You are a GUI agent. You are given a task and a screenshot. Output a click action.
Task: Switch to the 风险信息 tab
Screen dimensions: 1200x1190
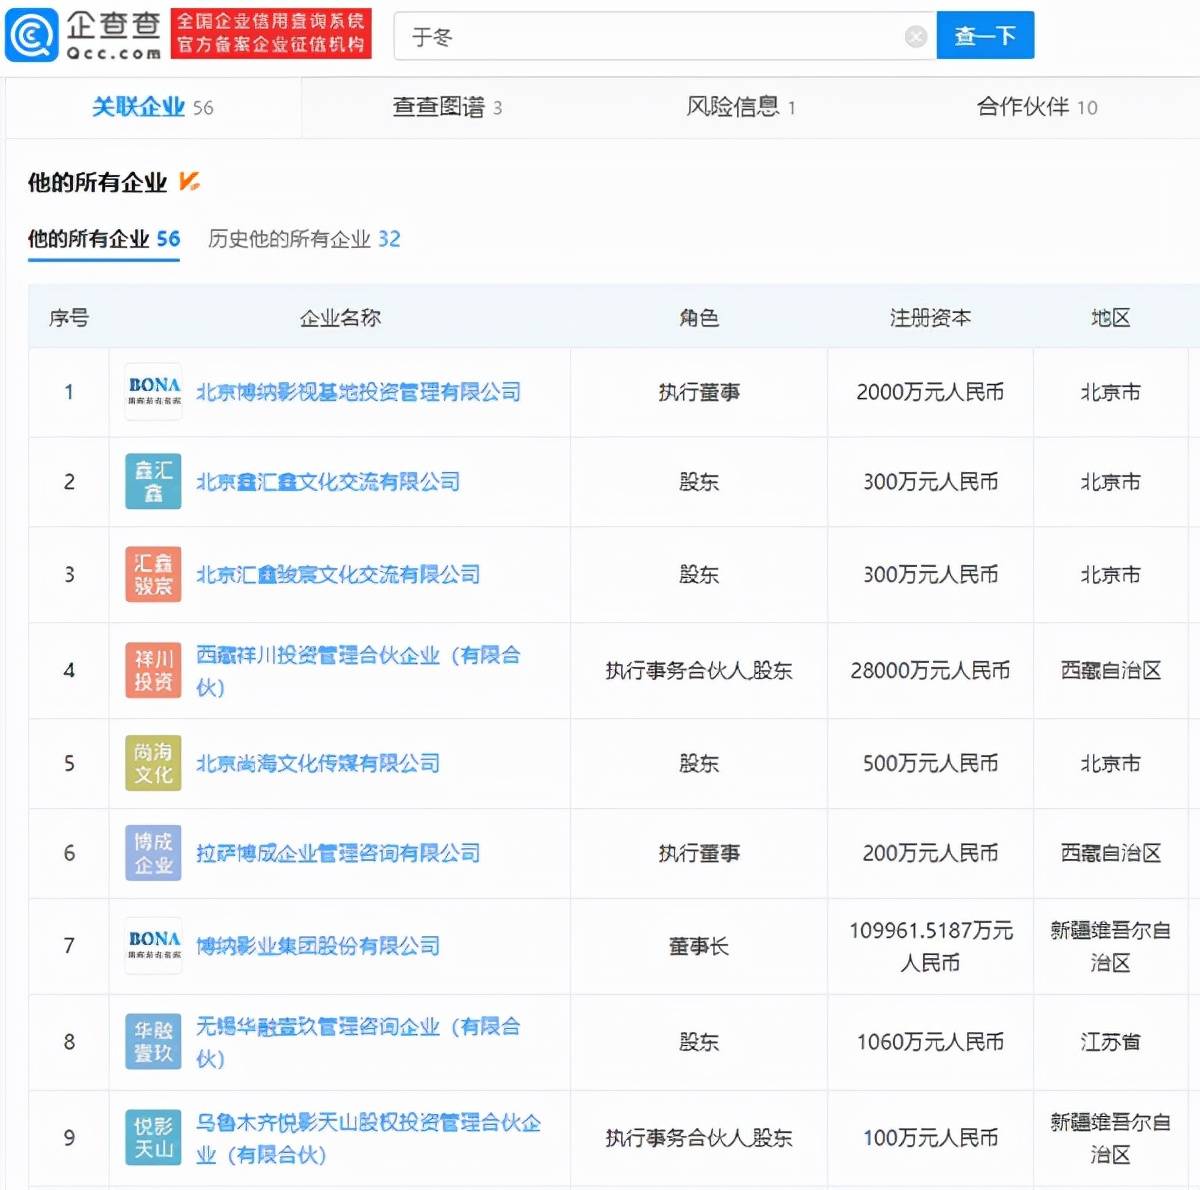pos(739,108)
